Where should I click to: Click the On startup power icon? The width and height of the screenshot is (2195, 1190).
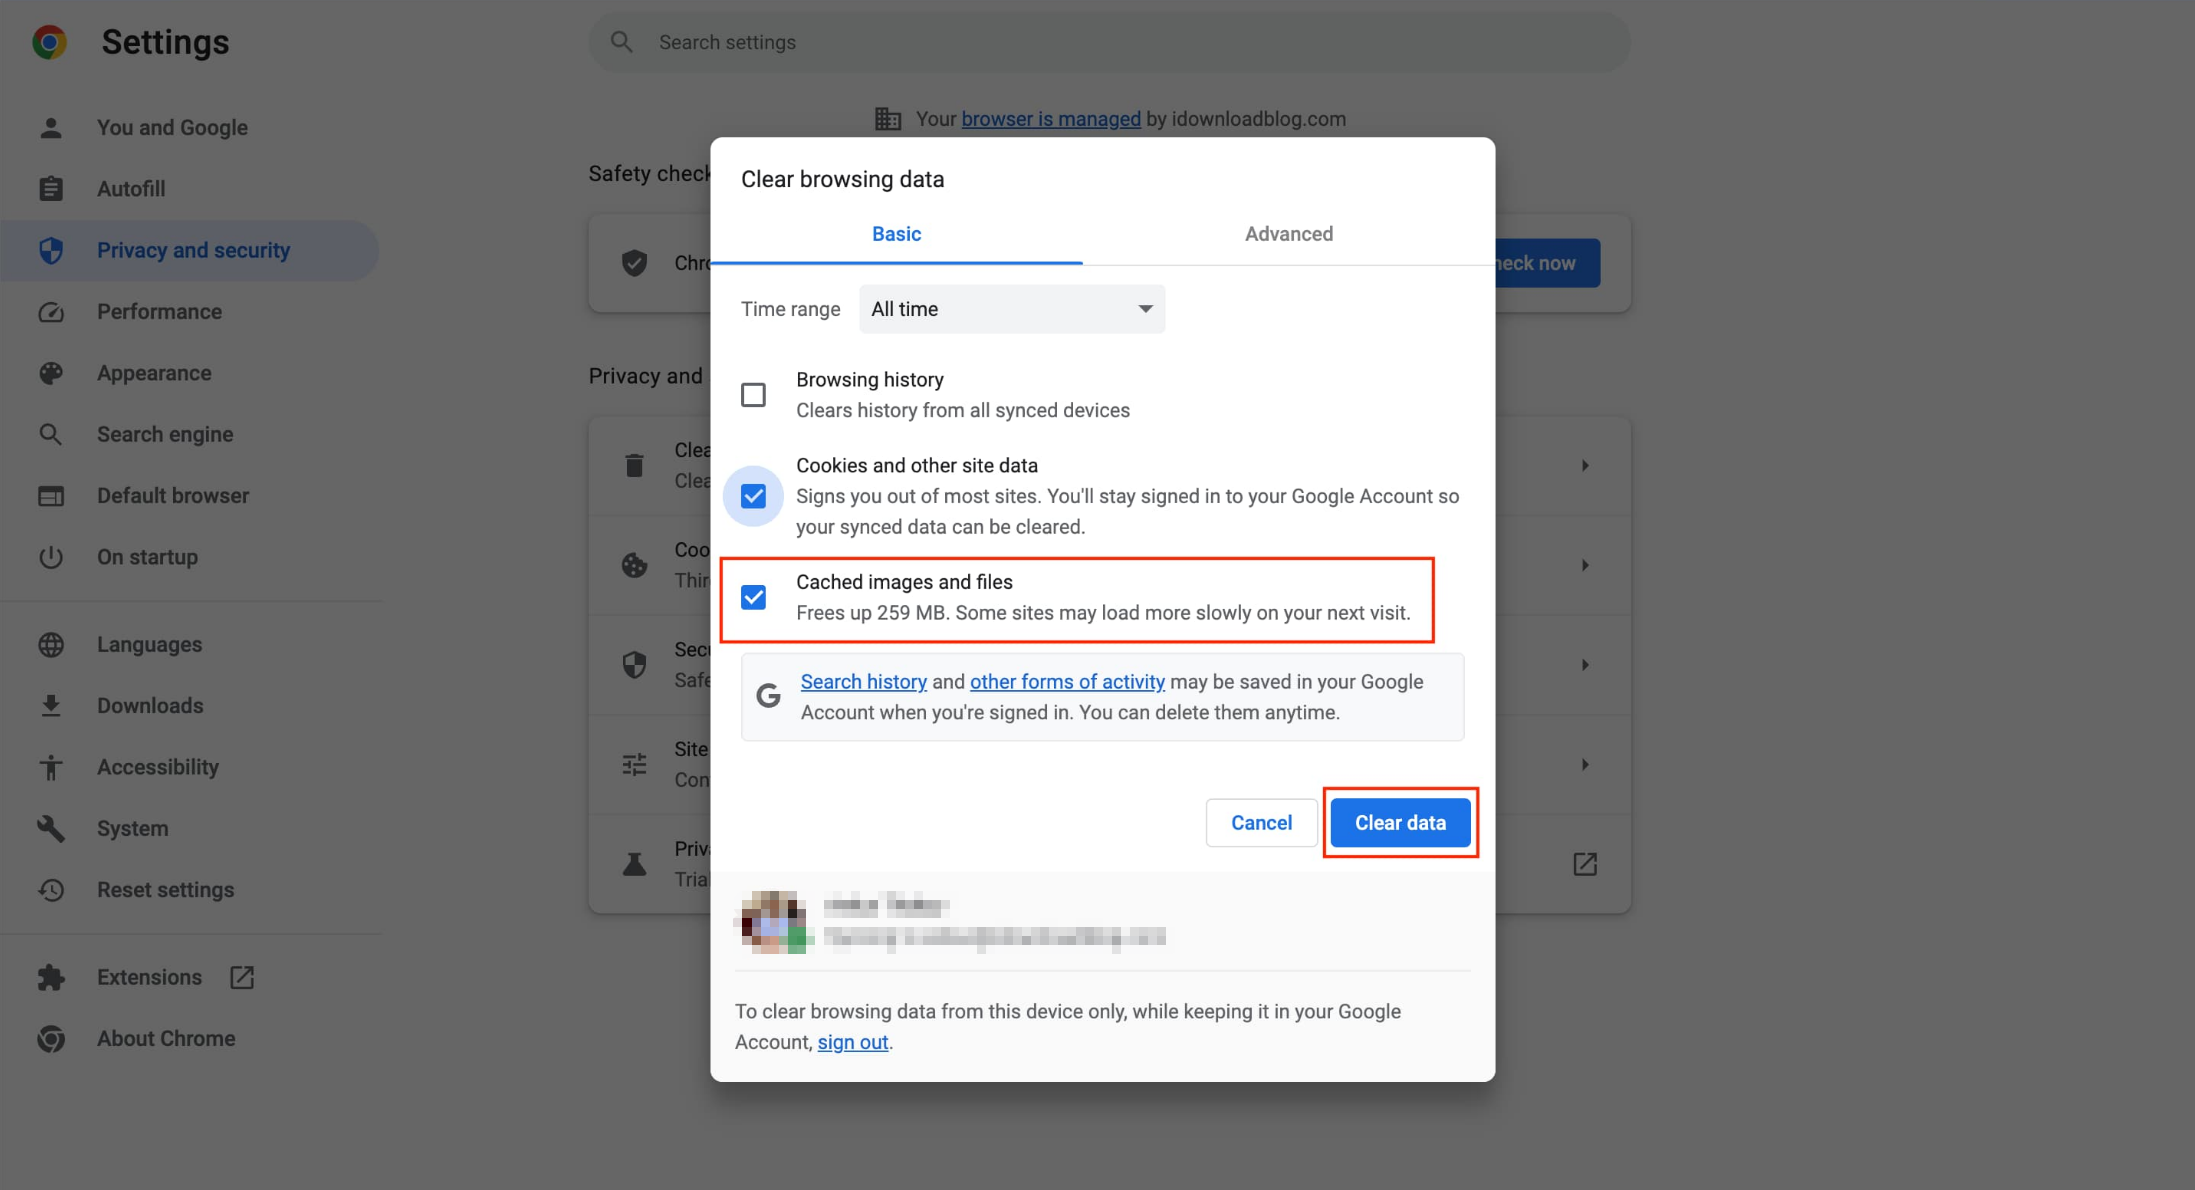[x=51, y=557]
